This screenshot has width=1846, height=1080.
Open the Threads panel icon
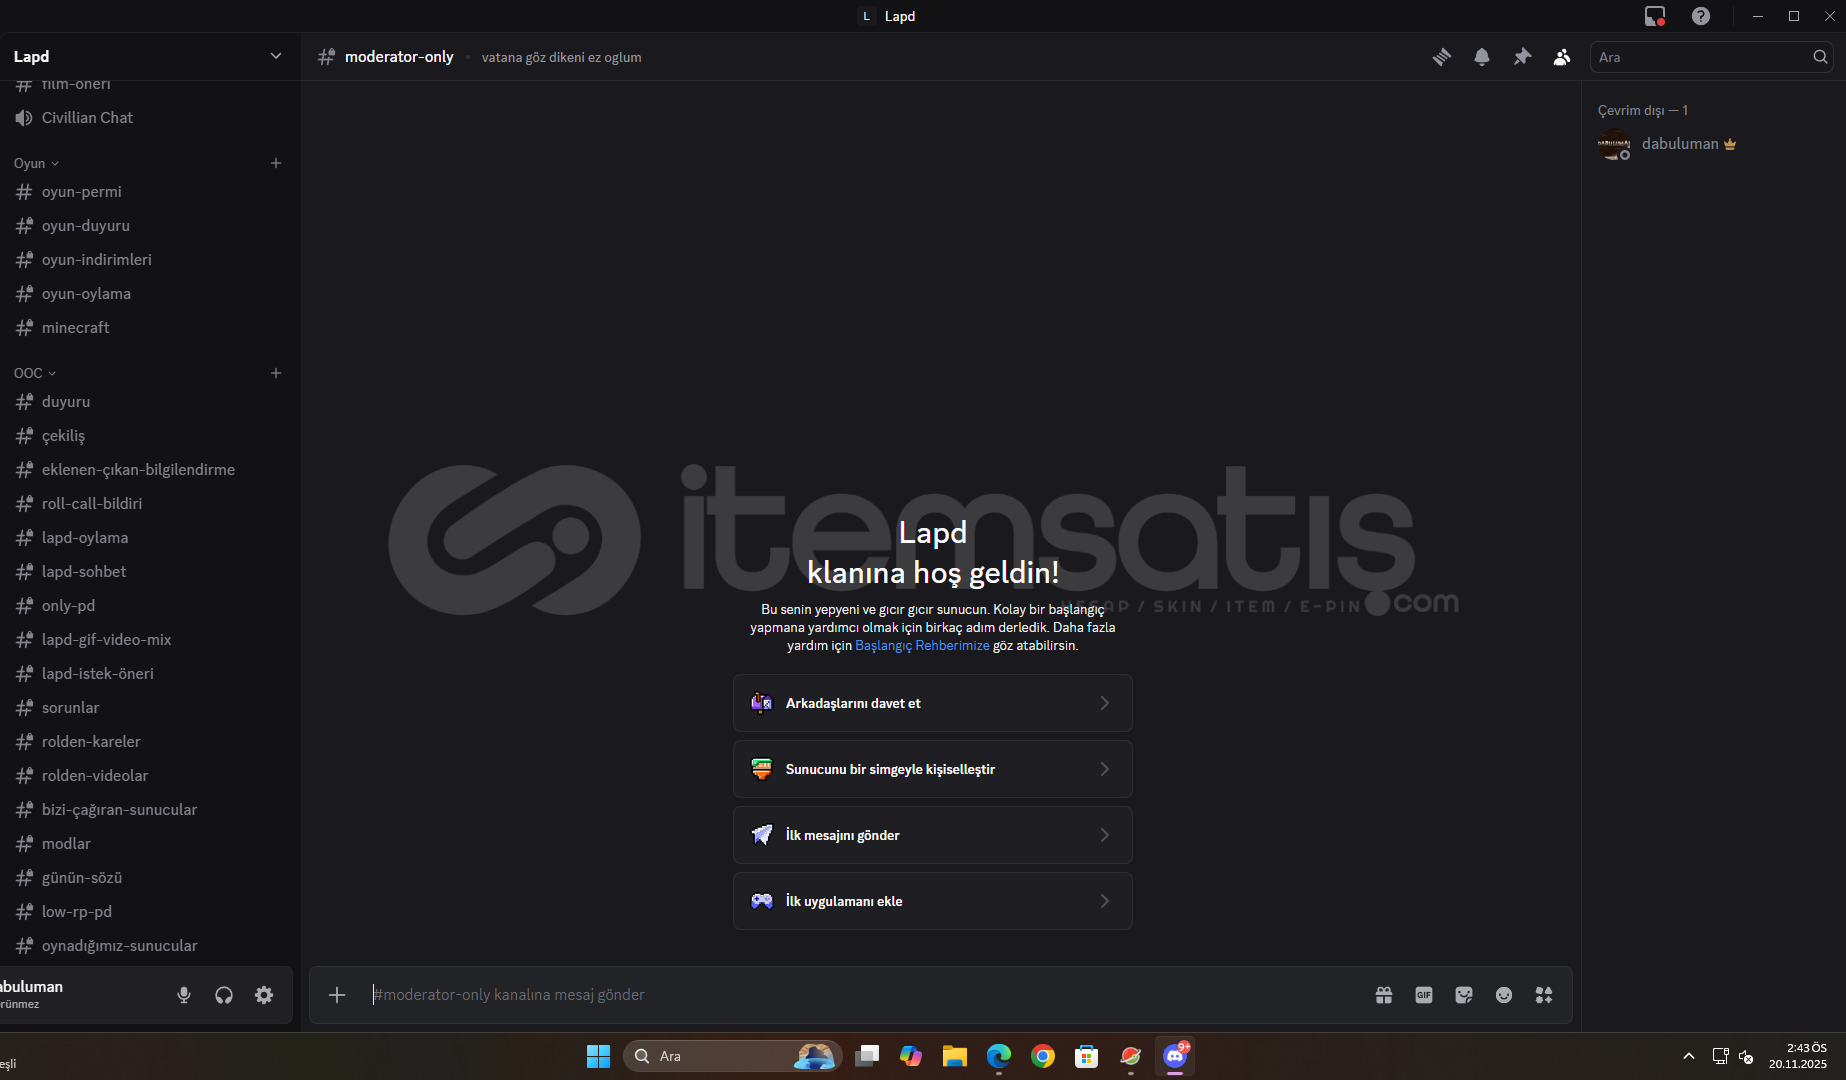pyautogui.click(x=1442, y=57)
